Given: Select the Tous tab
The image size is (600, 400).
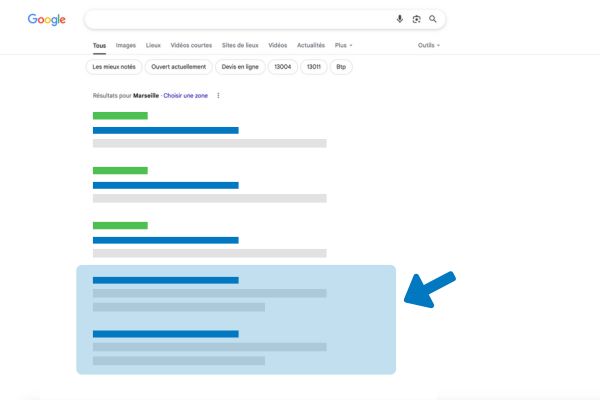Looking at the screenshot, I should [99, 46].
